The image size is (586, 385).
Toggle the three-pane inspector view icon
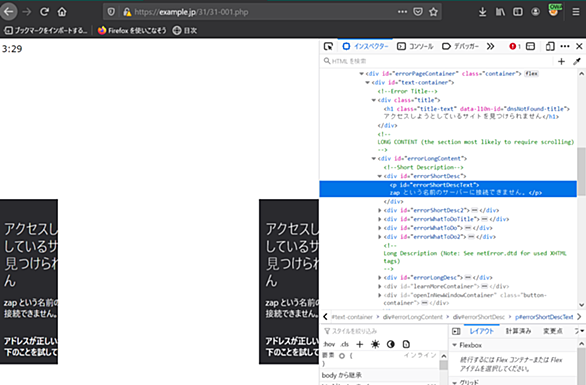pos(456,331)
